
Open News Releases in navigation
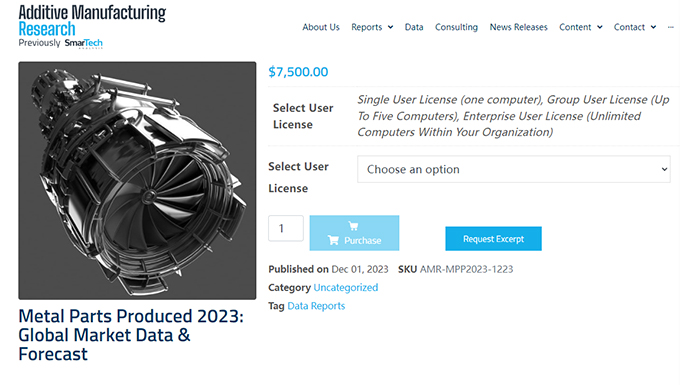point(518,27)
